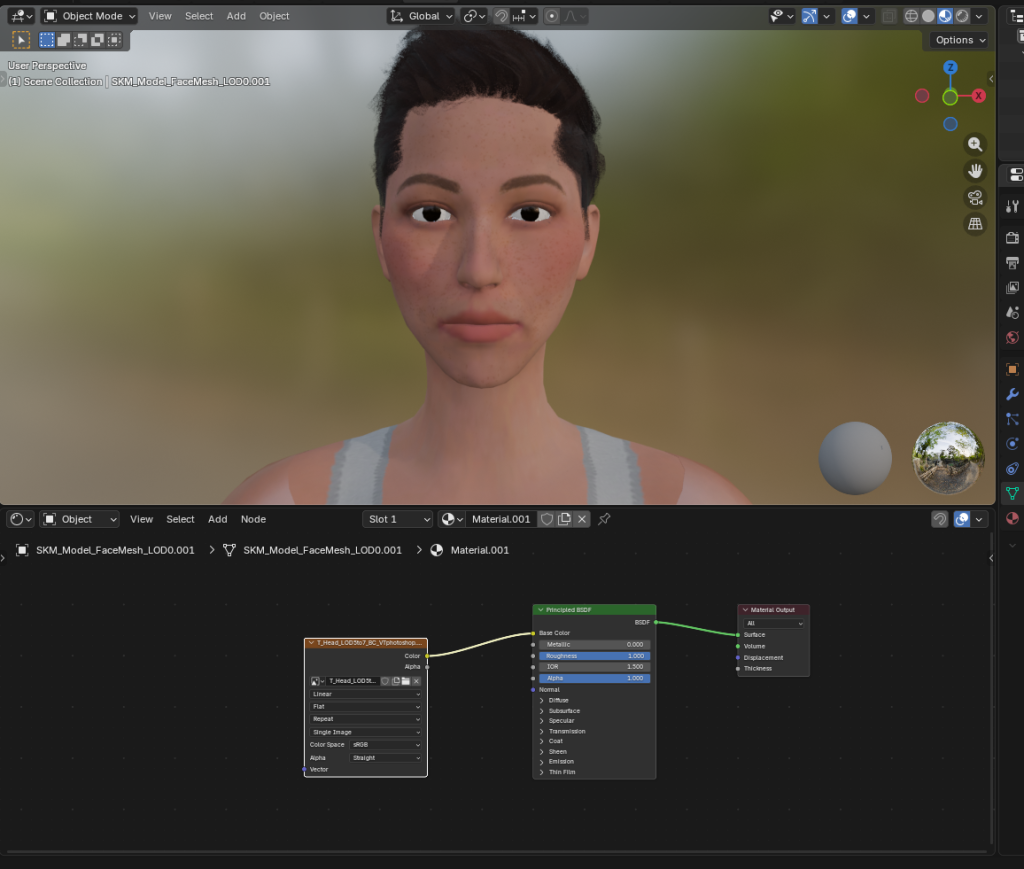The height and width of the screenshot is (869, 1024).
Task: Click the zoom magnifier icon in viewport
Action: (975, 144)
